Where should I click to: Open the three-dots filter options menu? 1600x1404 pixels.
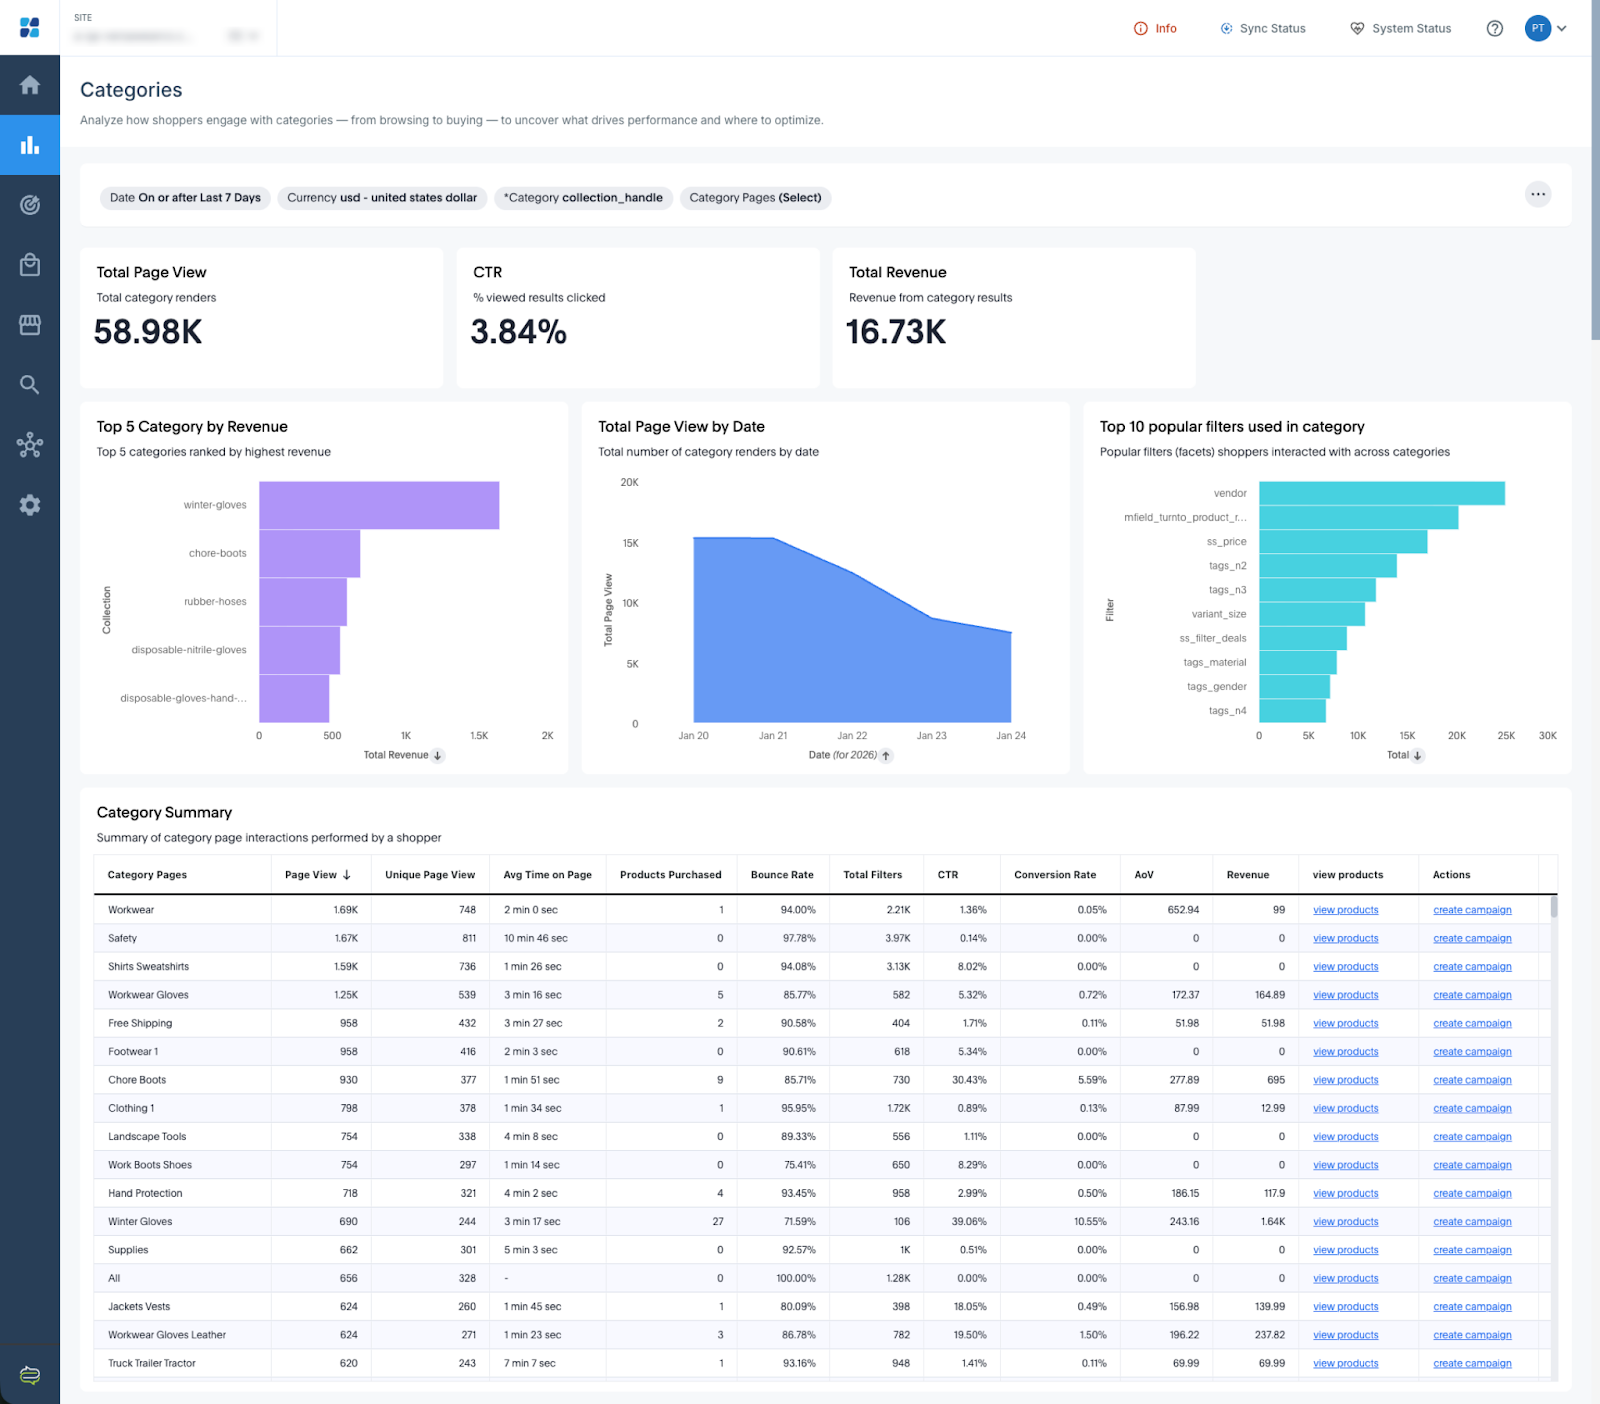1537,194
